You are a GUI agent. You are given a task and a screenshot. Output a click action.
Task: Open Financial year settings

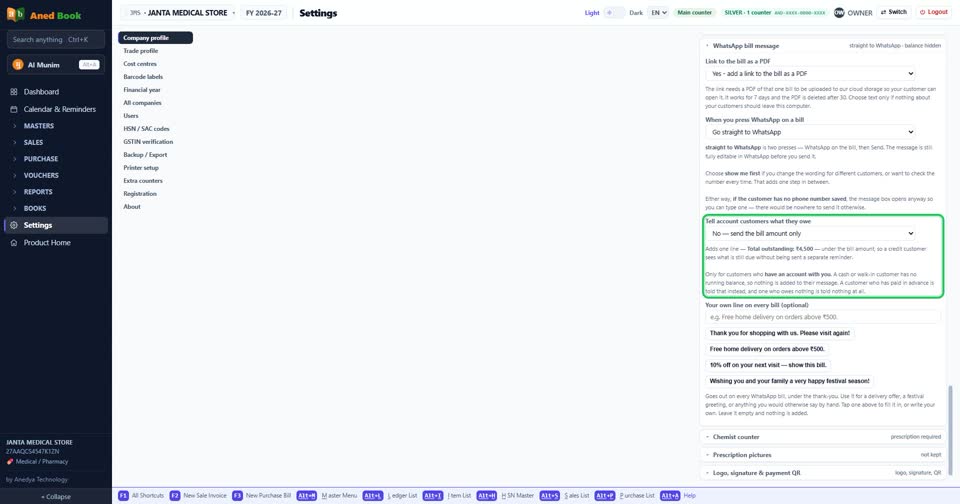[x=156, y=89]
